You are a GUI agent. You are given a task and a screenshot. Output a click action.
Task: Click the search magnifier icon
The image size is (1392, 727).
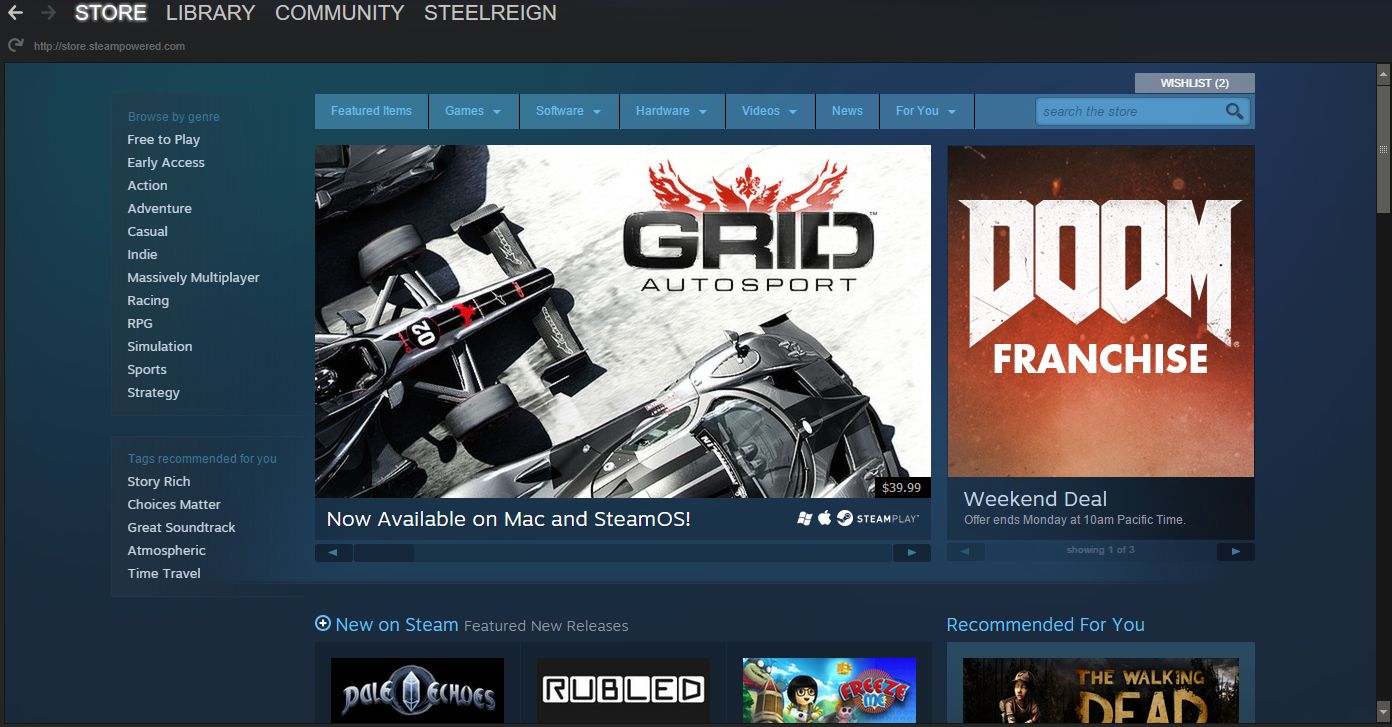click(1235, 111)
